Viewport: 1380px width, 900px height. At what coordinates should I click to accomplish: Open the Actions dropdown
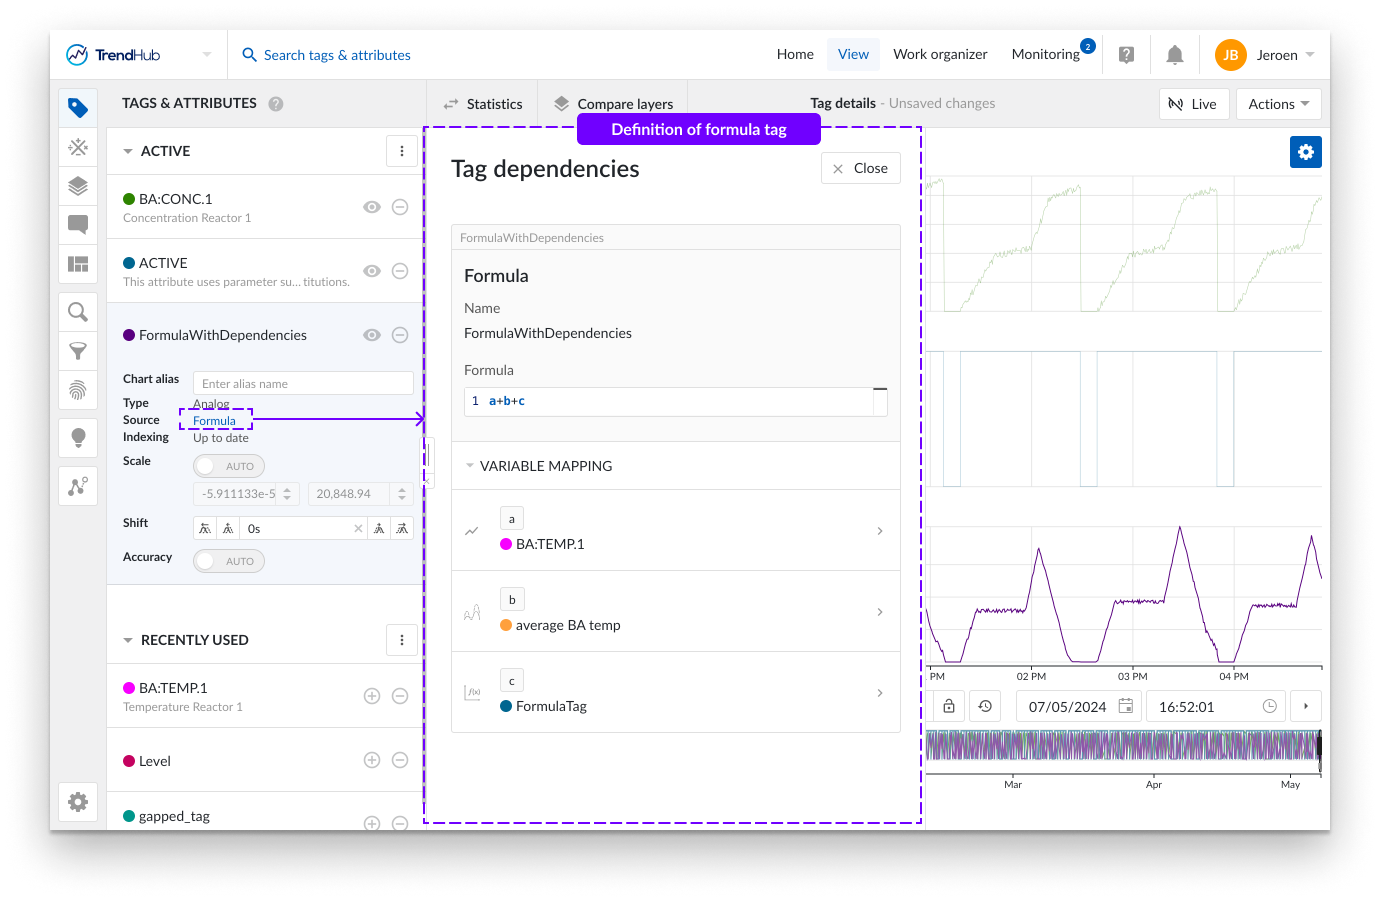[x=1278, y=104]
